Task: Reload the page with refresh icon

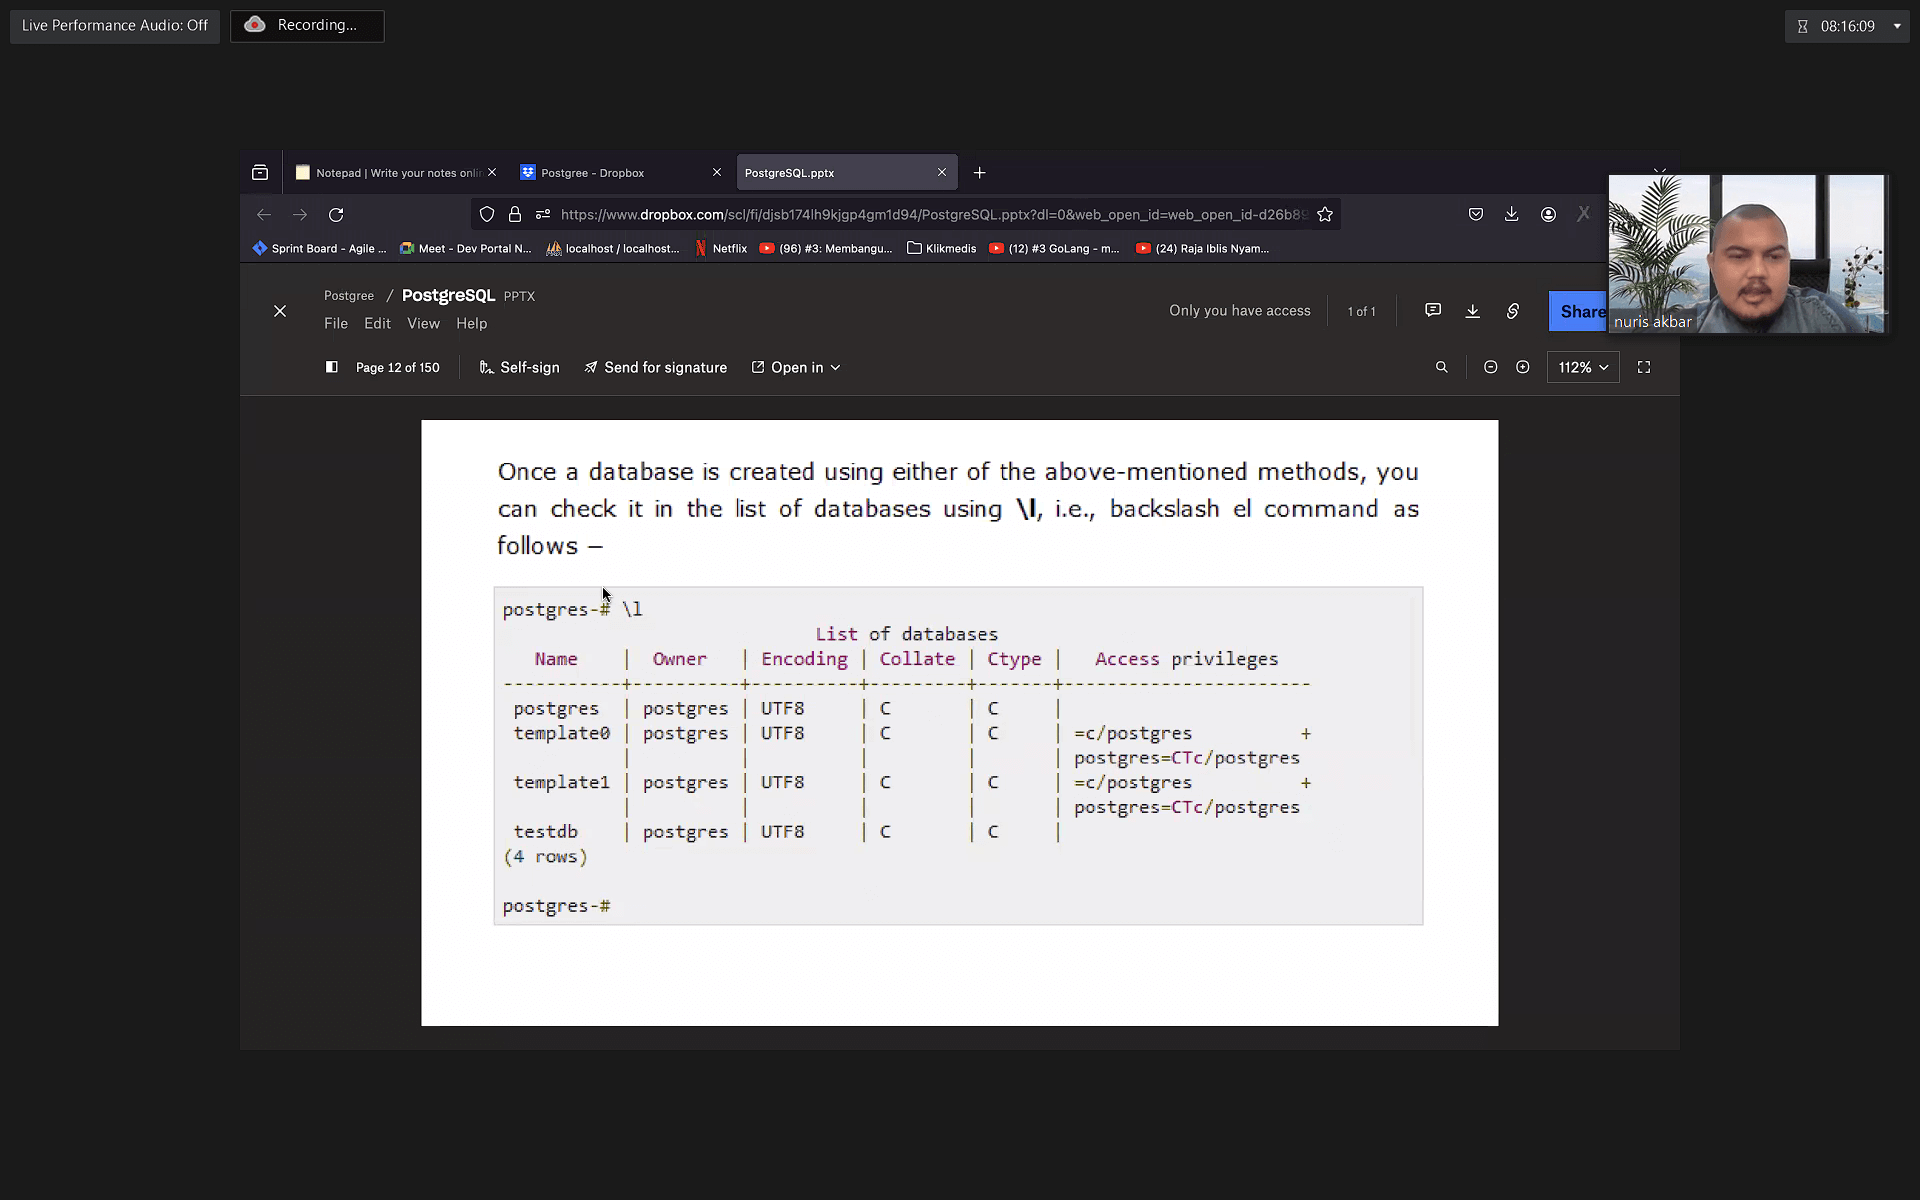Action: click(x=336, y=214)
